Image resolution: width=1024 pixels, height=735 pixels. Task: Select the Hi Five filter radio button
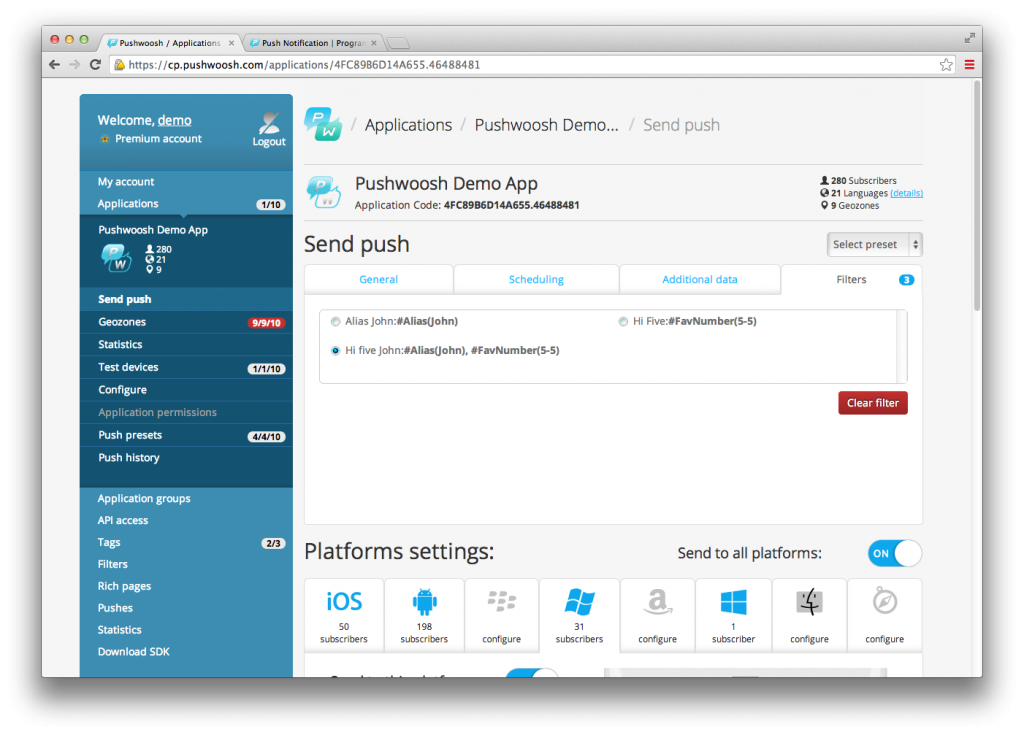623,321
